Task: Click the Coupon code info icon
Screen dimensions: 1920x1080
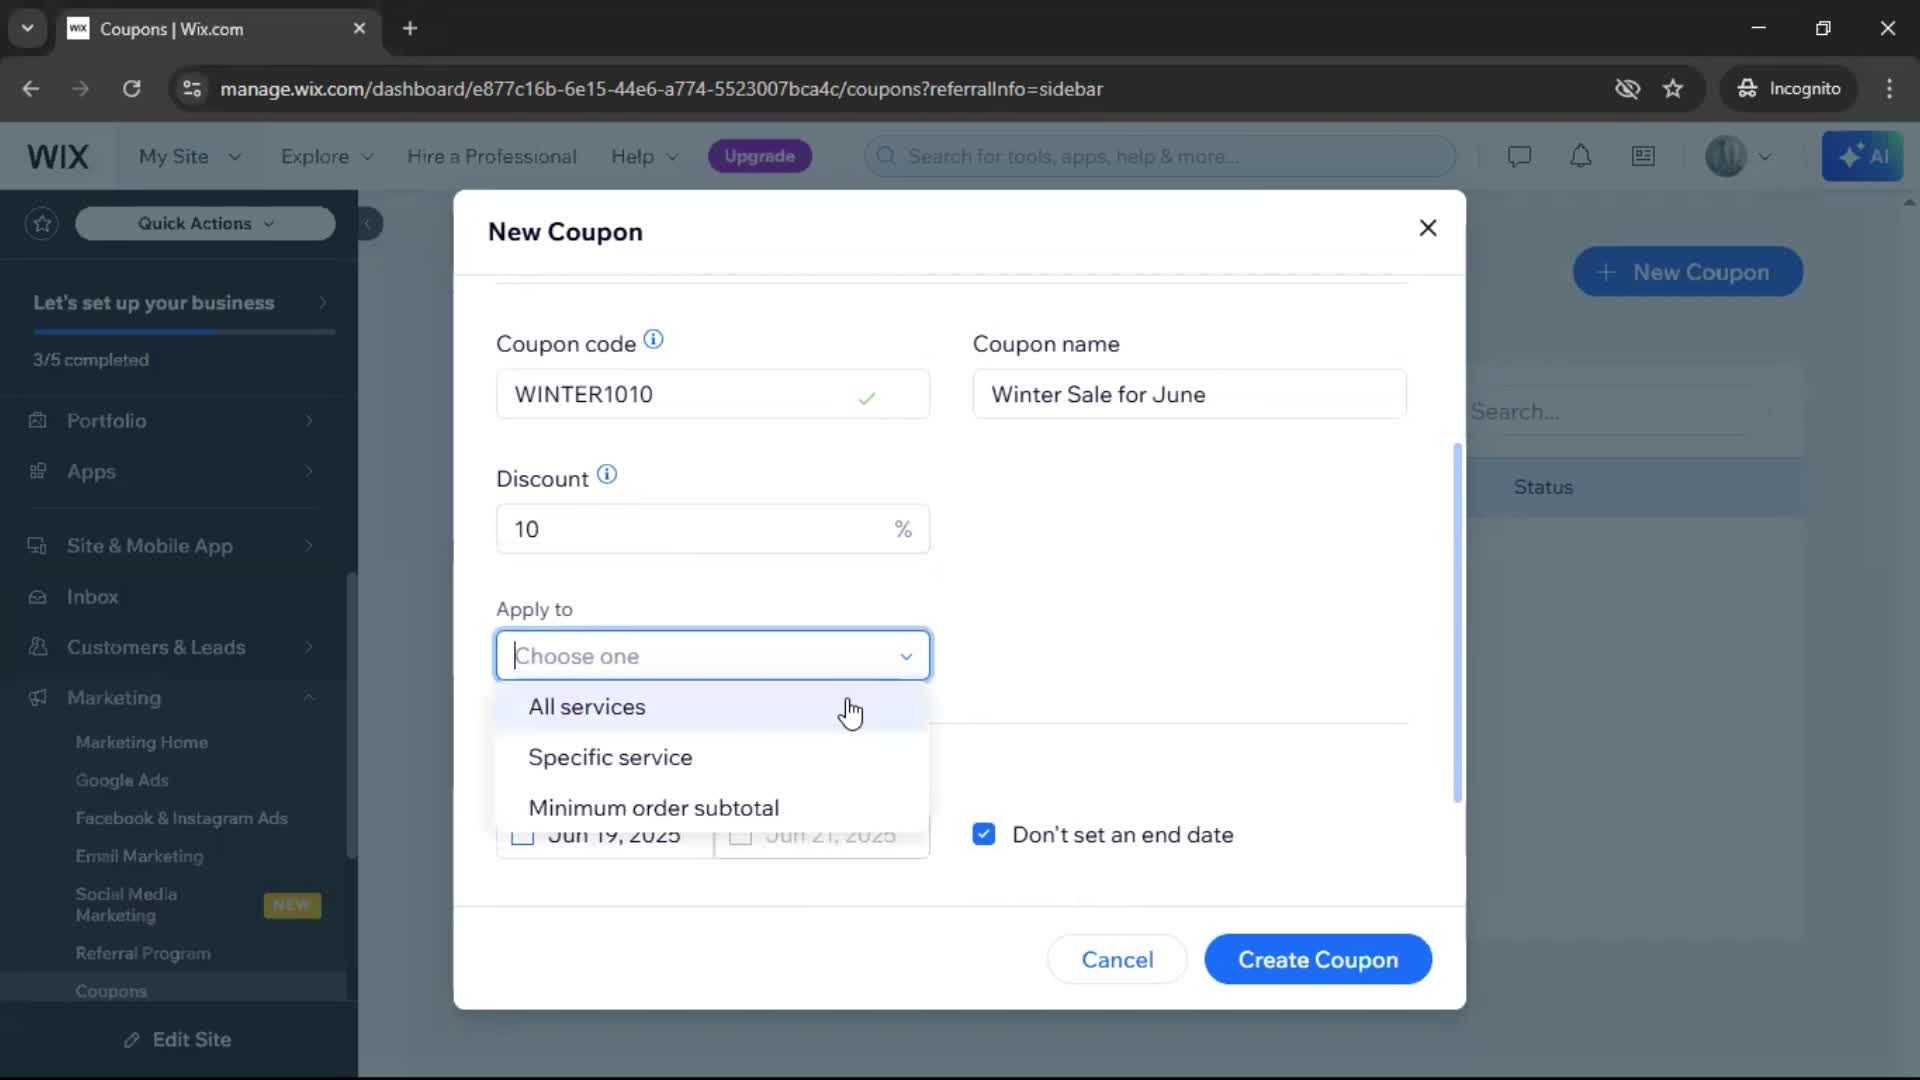Action: 653,340
